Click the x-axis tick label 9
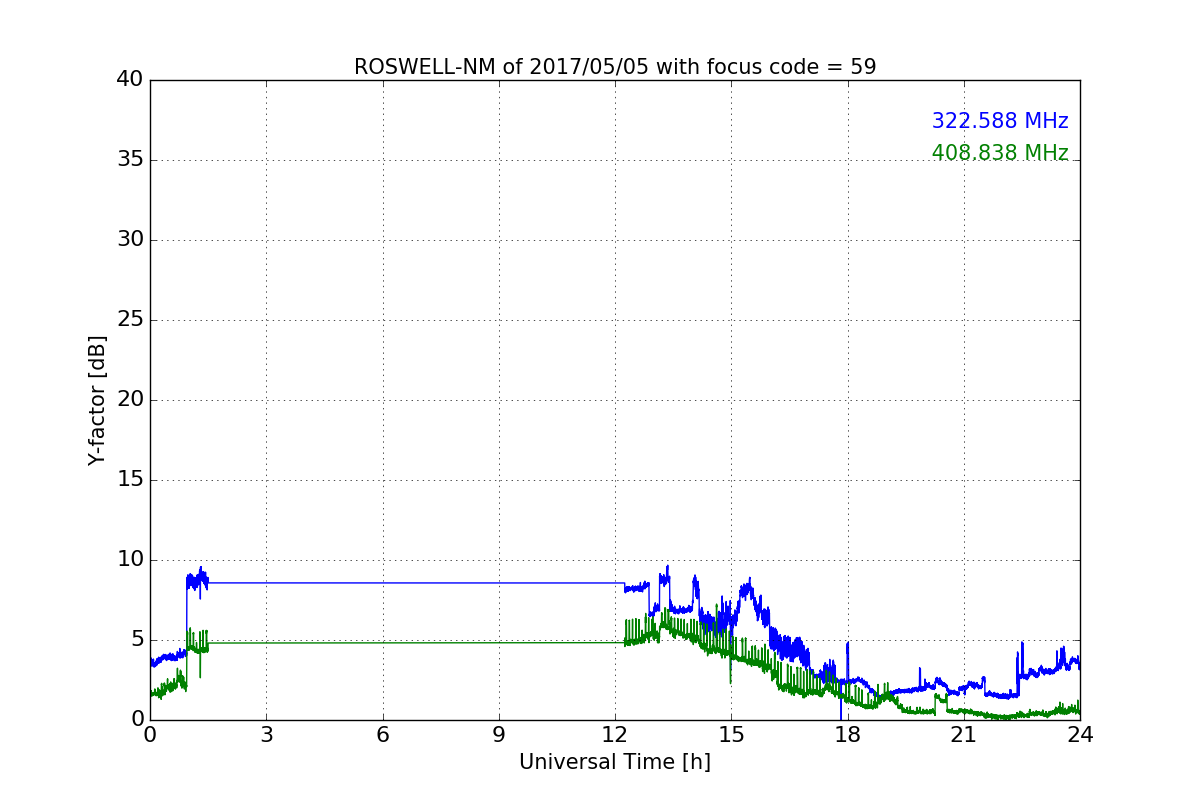Viewport: 1200px width, 800px height. pyautogui.click(x=499, y=735)
